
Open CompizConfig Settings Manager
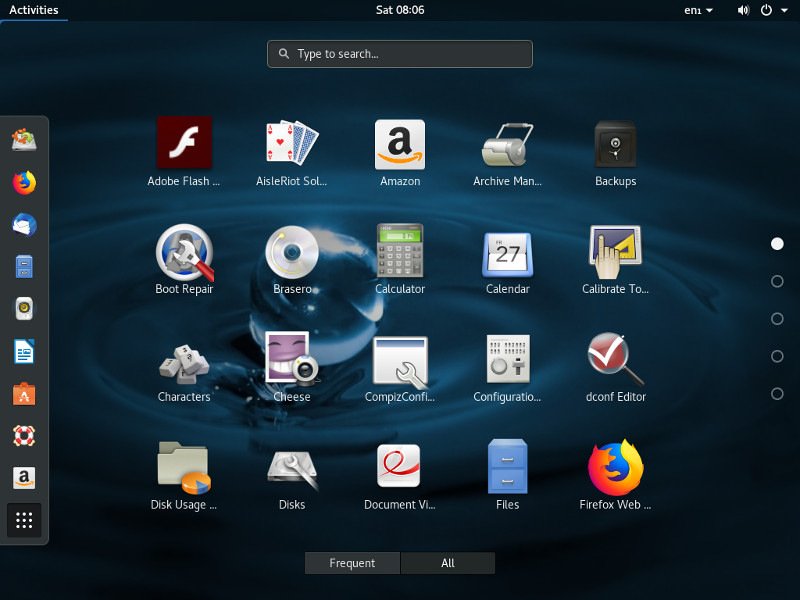[399, 367]
